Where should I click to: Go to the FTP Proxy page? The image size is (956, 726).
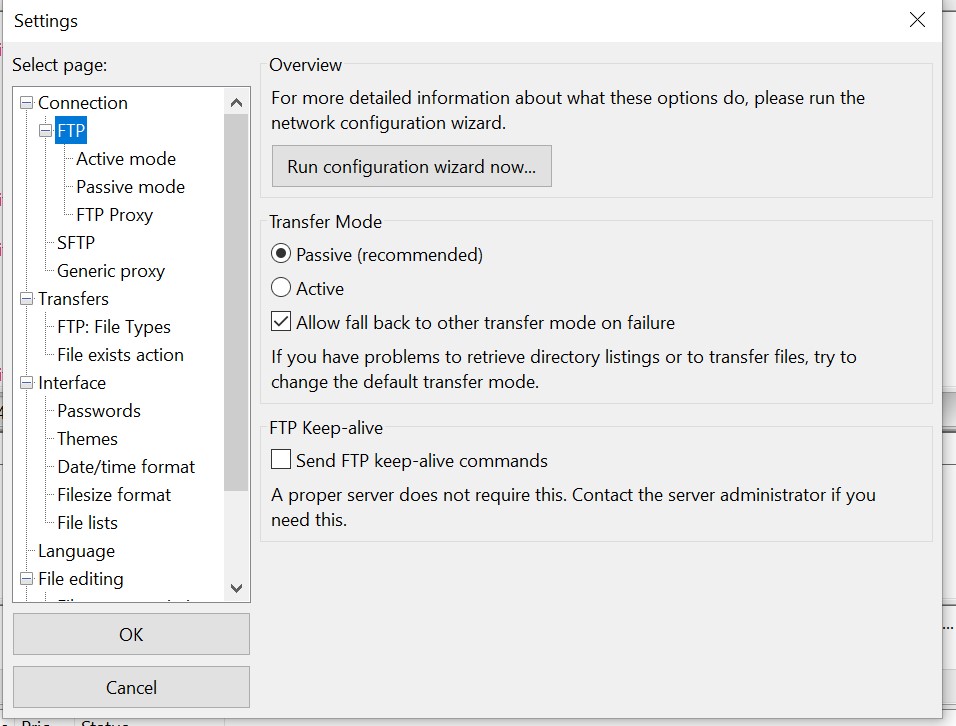pos(114,215)
